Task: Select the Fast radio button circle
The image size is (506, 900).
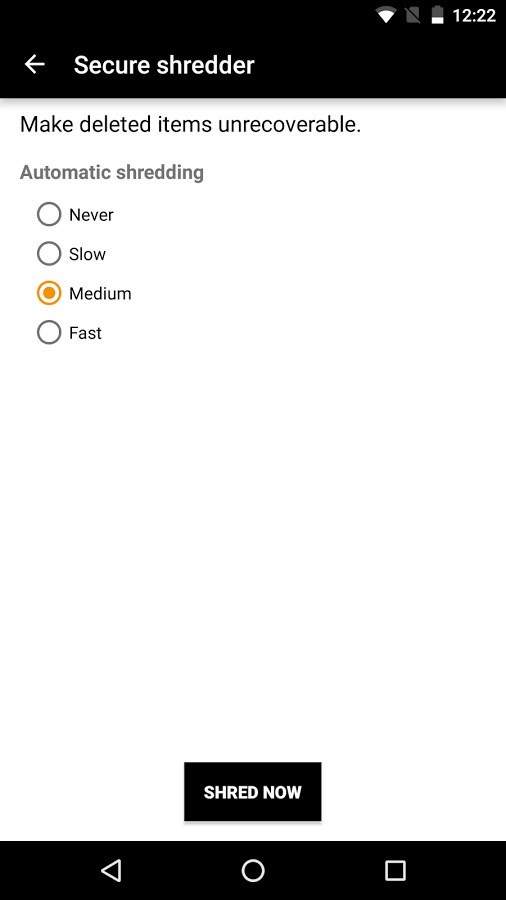Action: pyautogui.click(x=49, y=332)
